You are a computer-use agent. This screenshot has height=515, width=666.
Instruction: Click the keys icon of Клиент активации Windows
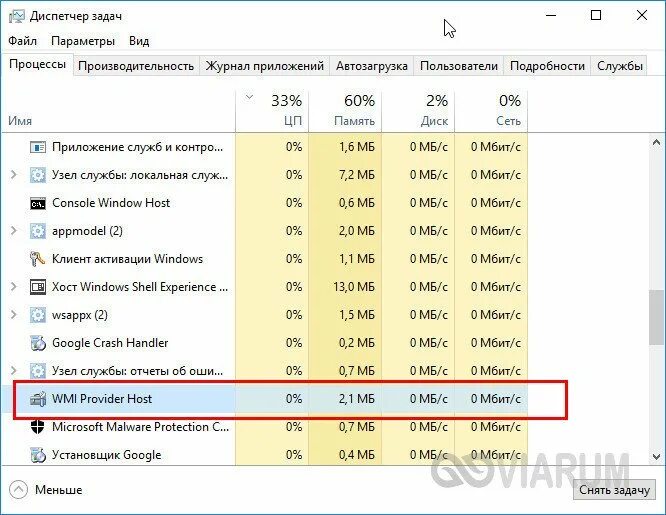37,259
